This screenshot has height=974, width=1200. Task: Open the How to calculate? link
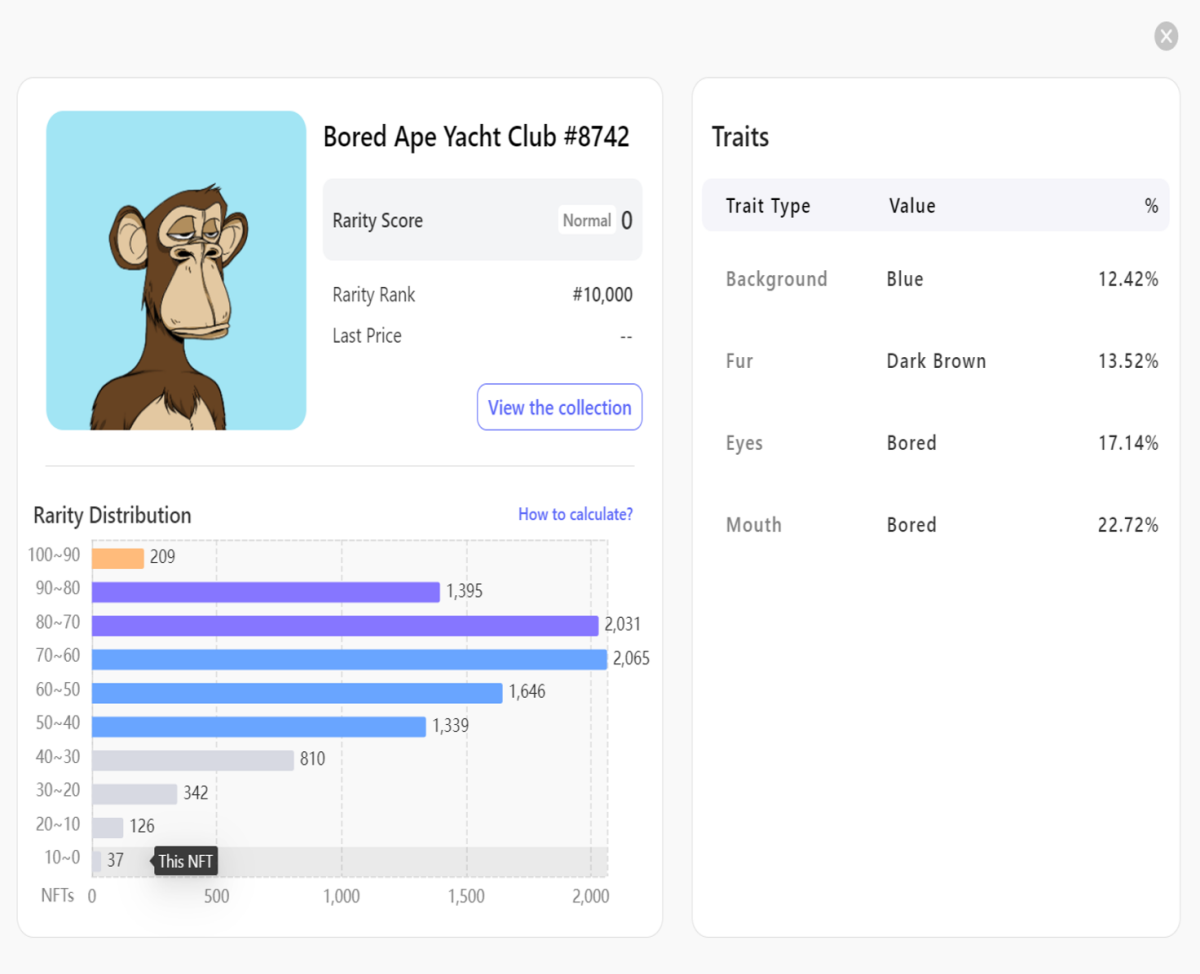click(x=575, y=514)
